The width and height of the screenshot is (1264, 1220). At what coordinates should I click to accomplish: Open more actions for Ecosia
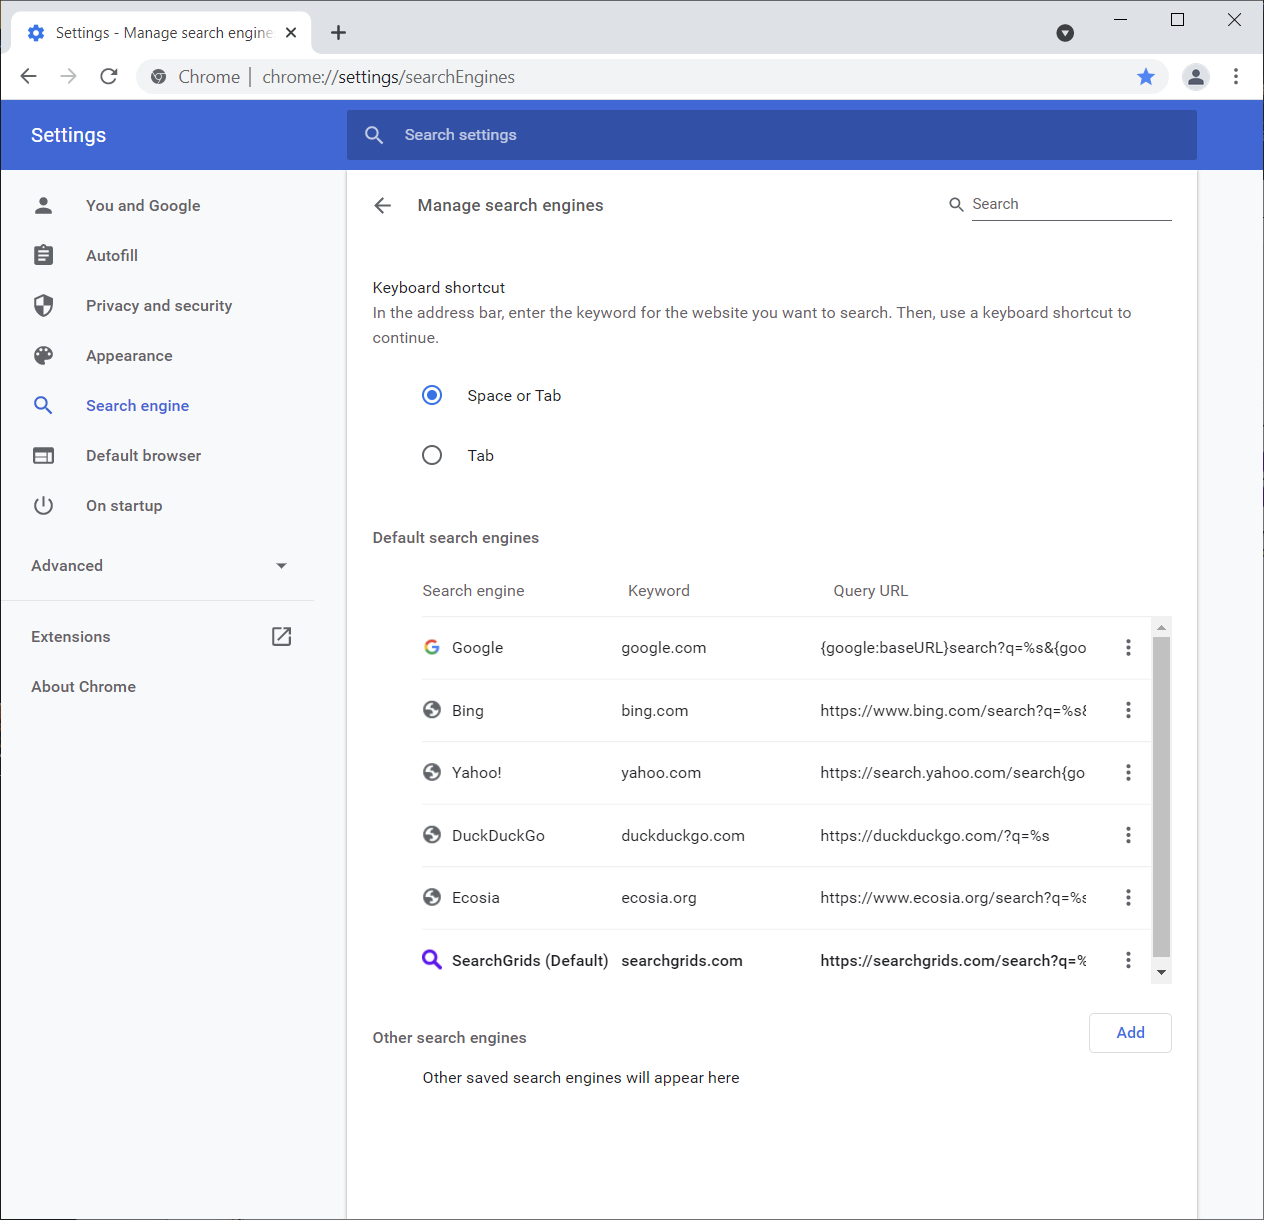tap(1128, 897)
